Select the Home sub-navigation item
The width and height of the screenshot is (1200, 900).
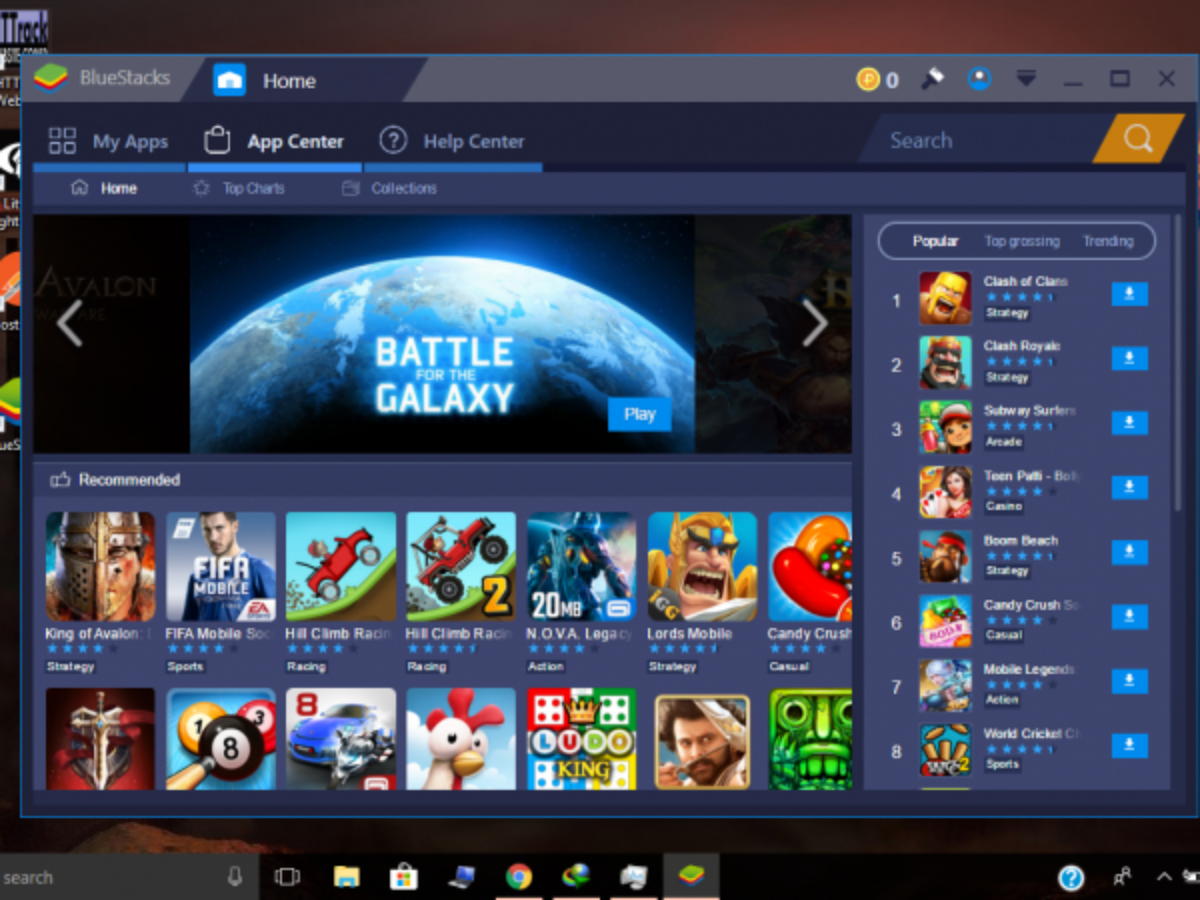tap(105, 188)
